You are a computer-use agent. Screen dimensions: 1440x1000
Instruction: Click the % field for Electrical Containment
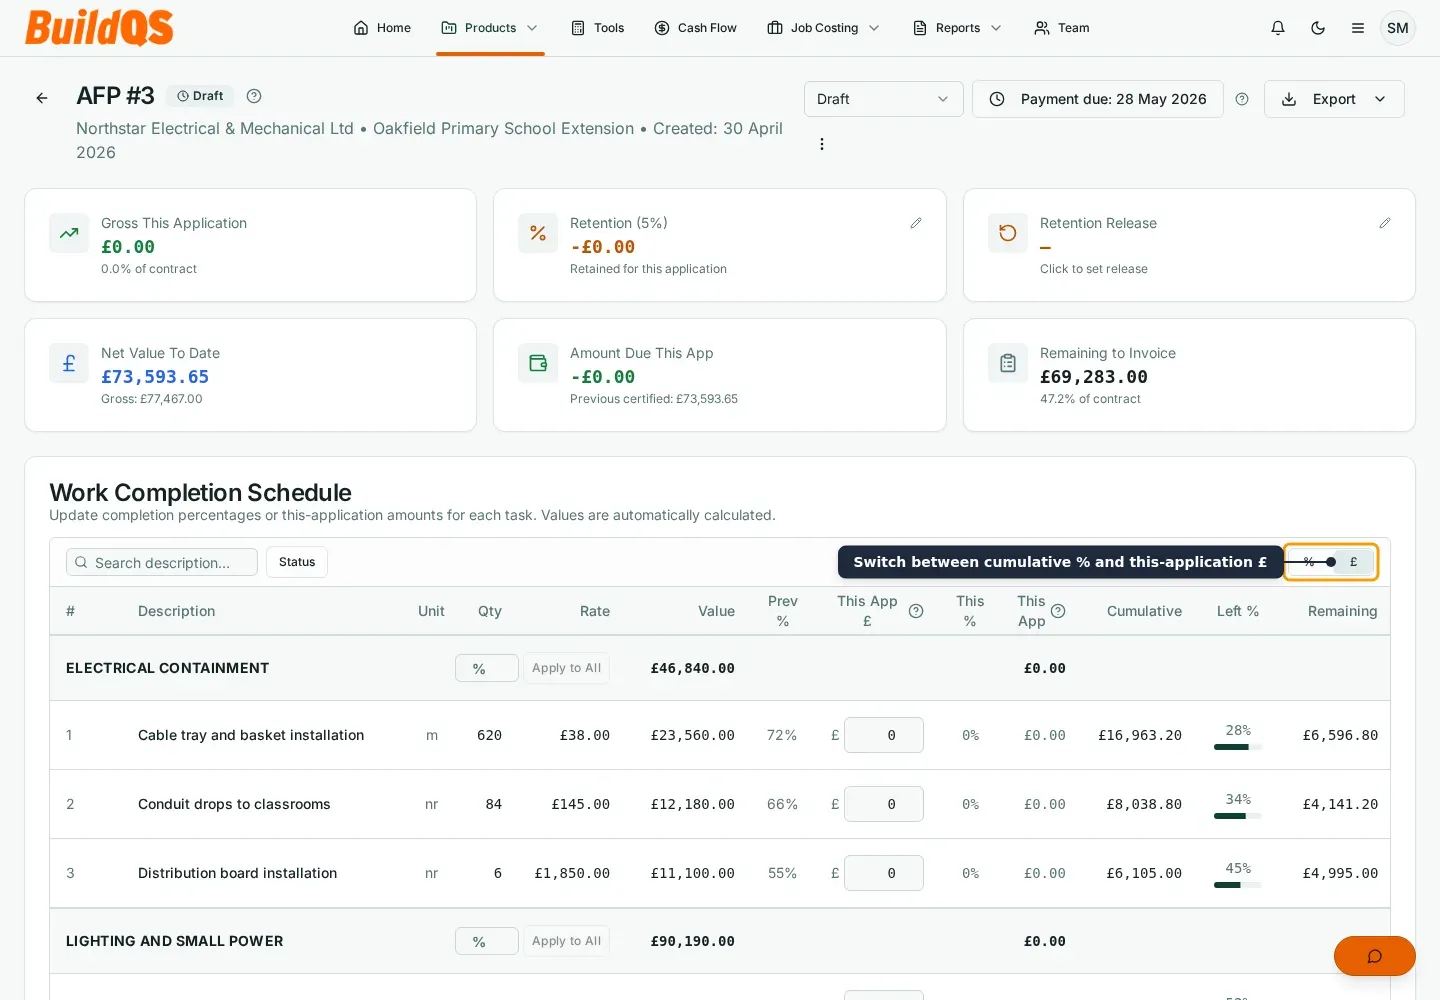[487, 668]
